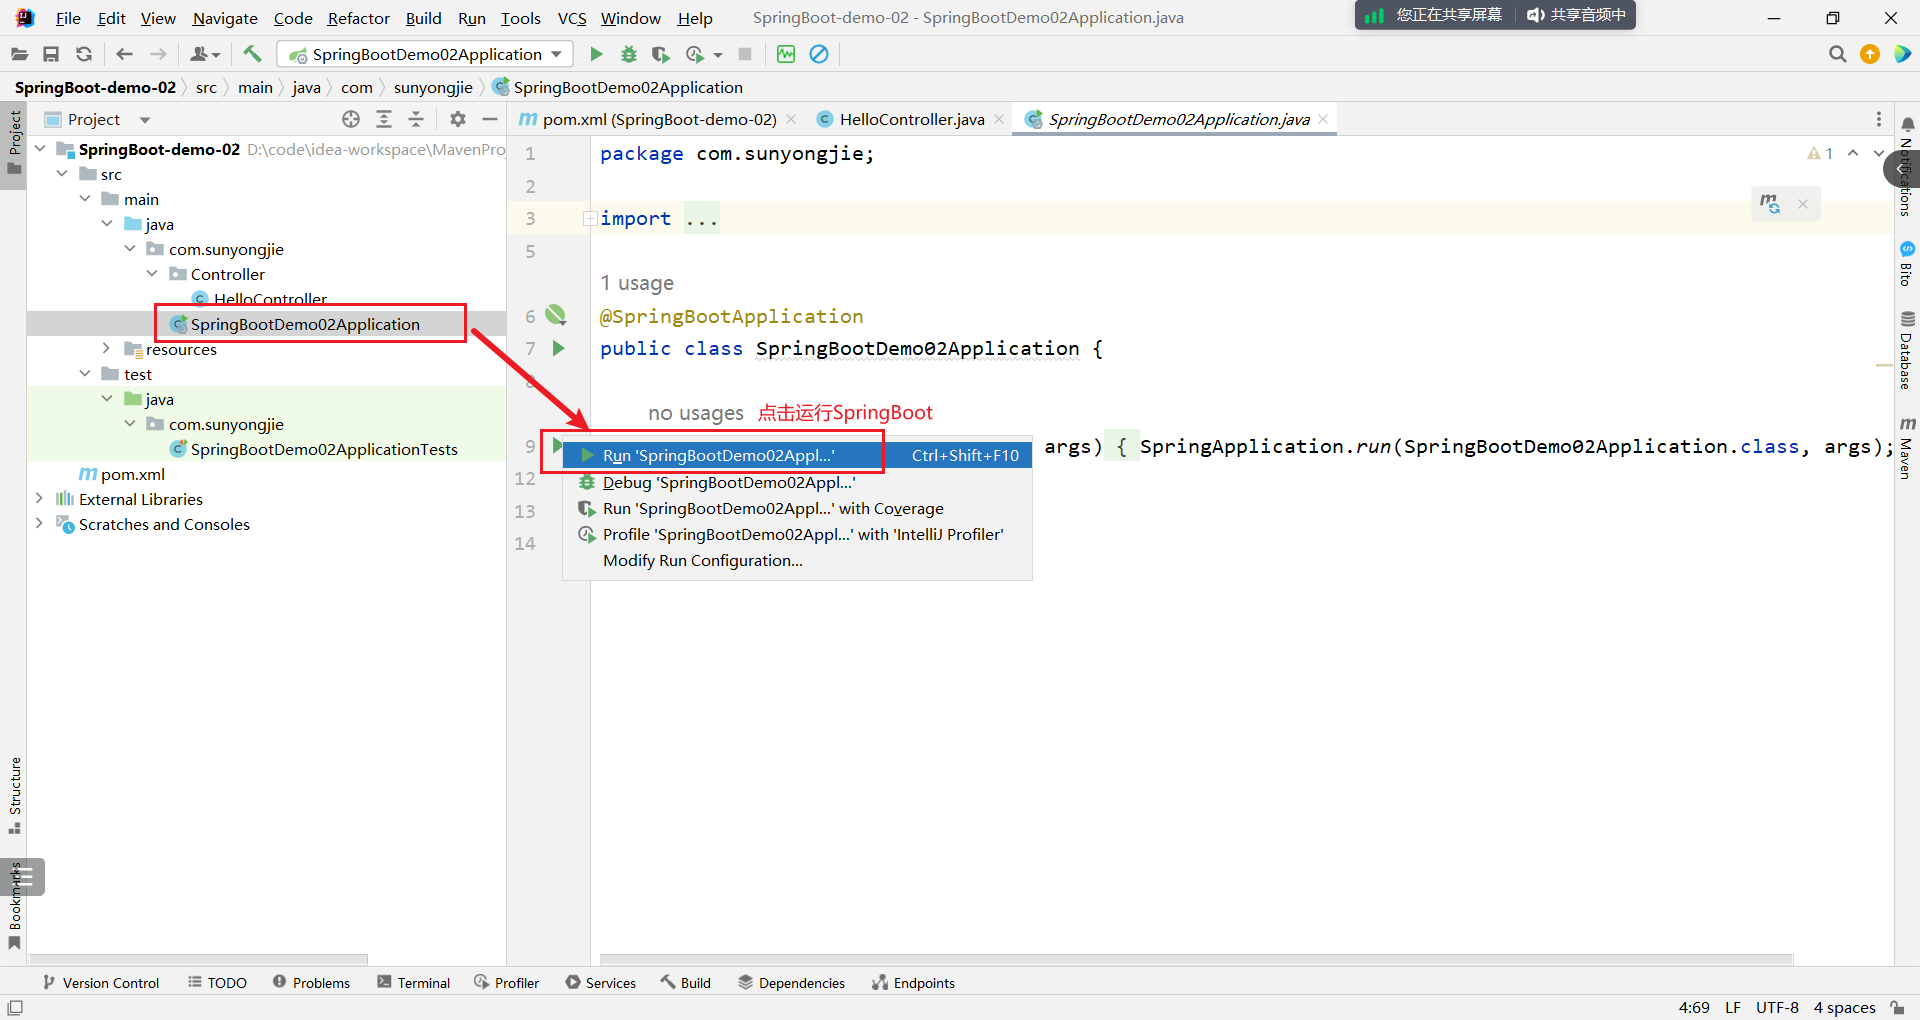Click the Profiler toolbar icon
This screenshot has width=1920, height=1020.
pos(696,54)
